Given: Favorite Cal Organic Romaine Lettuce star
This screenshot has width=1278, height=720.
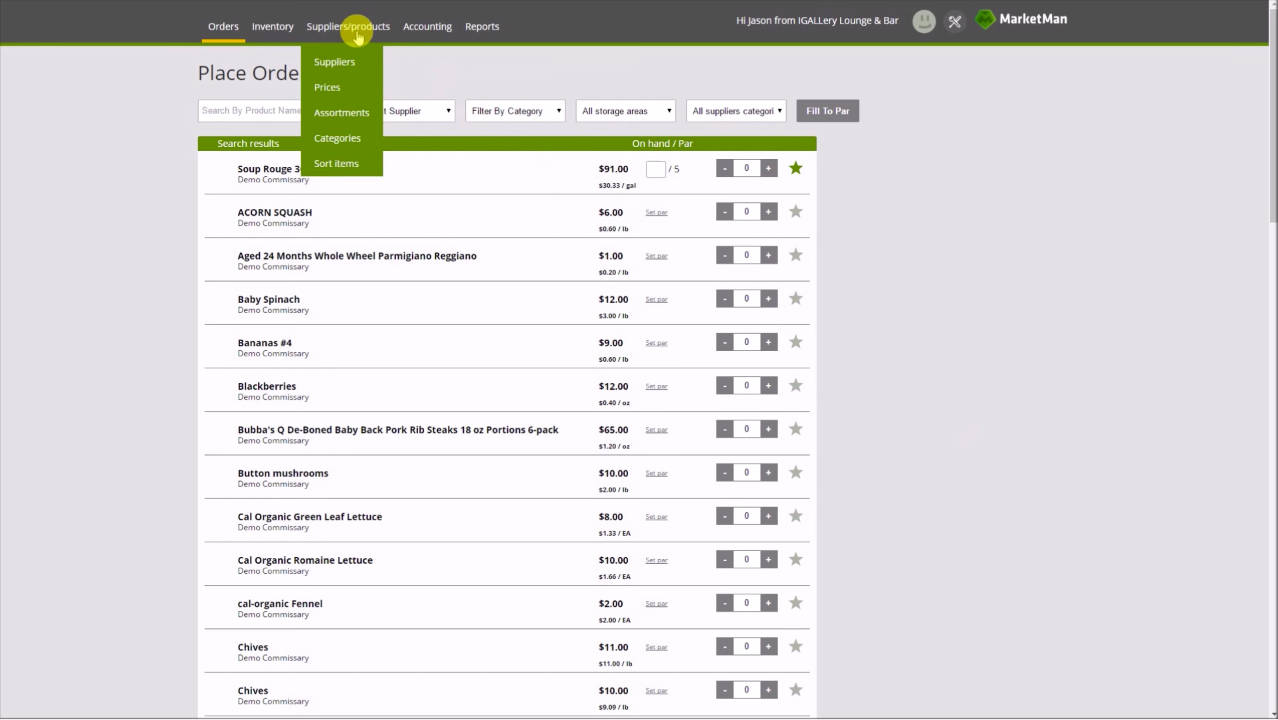Looking at the screenshot, I should [795, 558].
